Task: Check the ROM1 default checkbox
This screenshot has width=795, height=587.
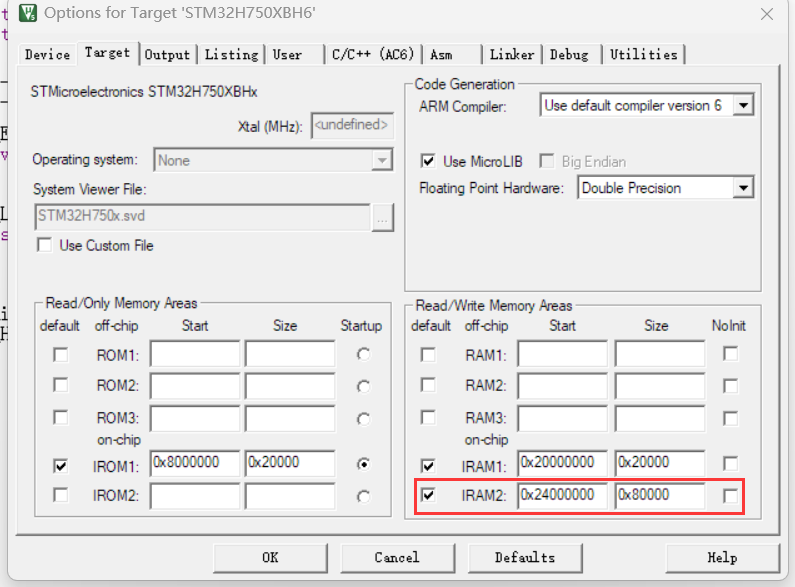Action: click(x=61, y=355)
